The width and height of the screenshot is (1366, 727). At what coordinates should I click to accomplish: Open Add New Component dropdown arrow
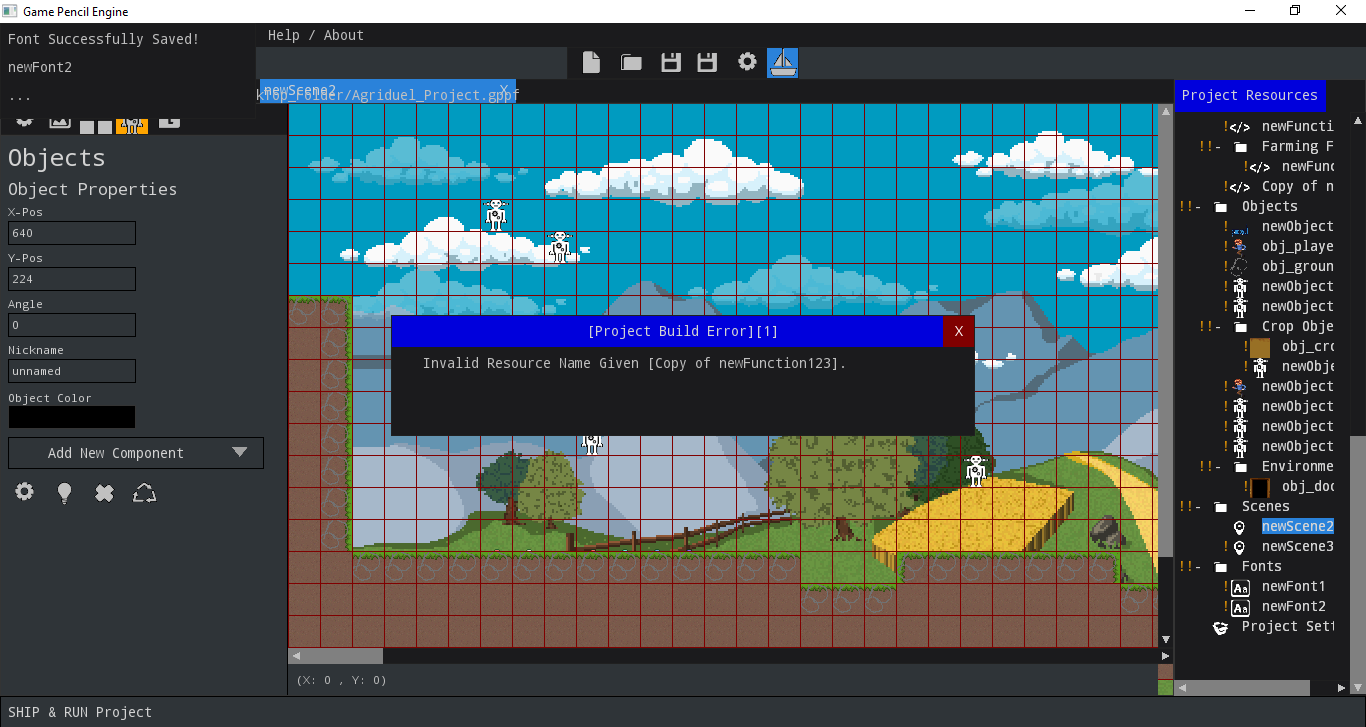coord(240,452)
